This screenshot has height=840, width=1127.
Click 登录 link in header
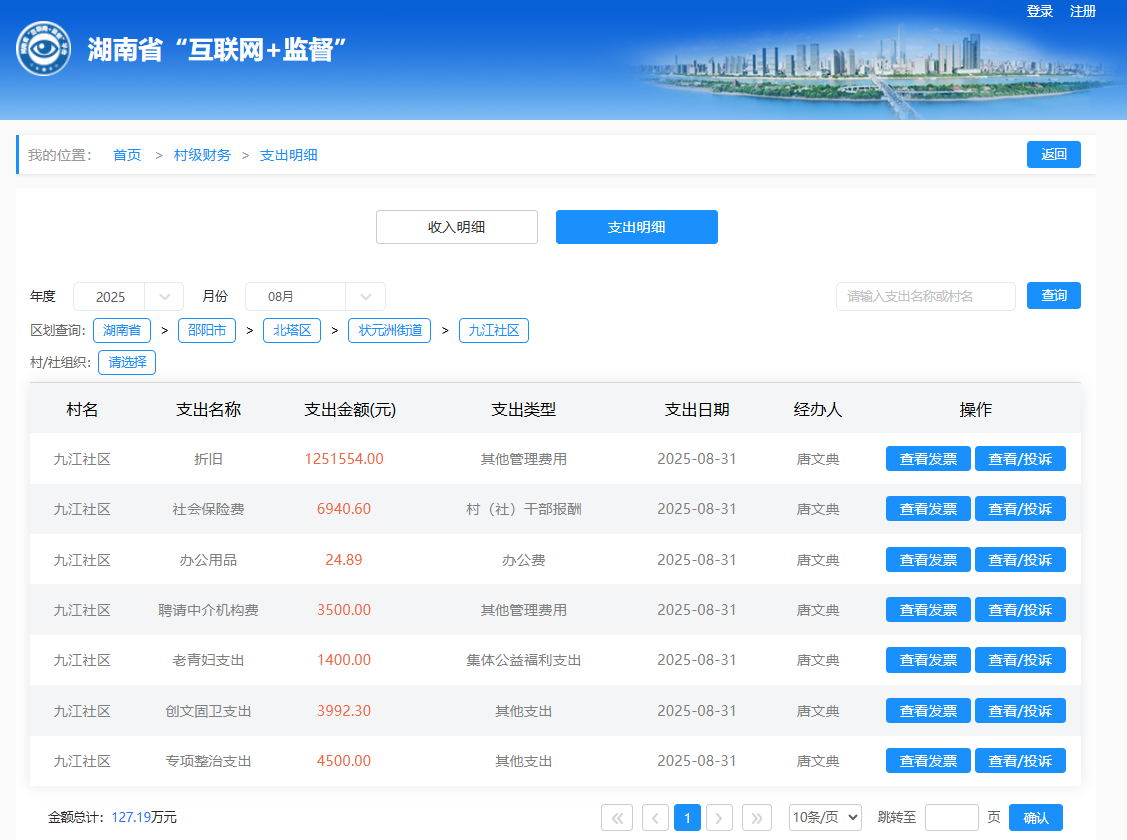(1040, 11)
